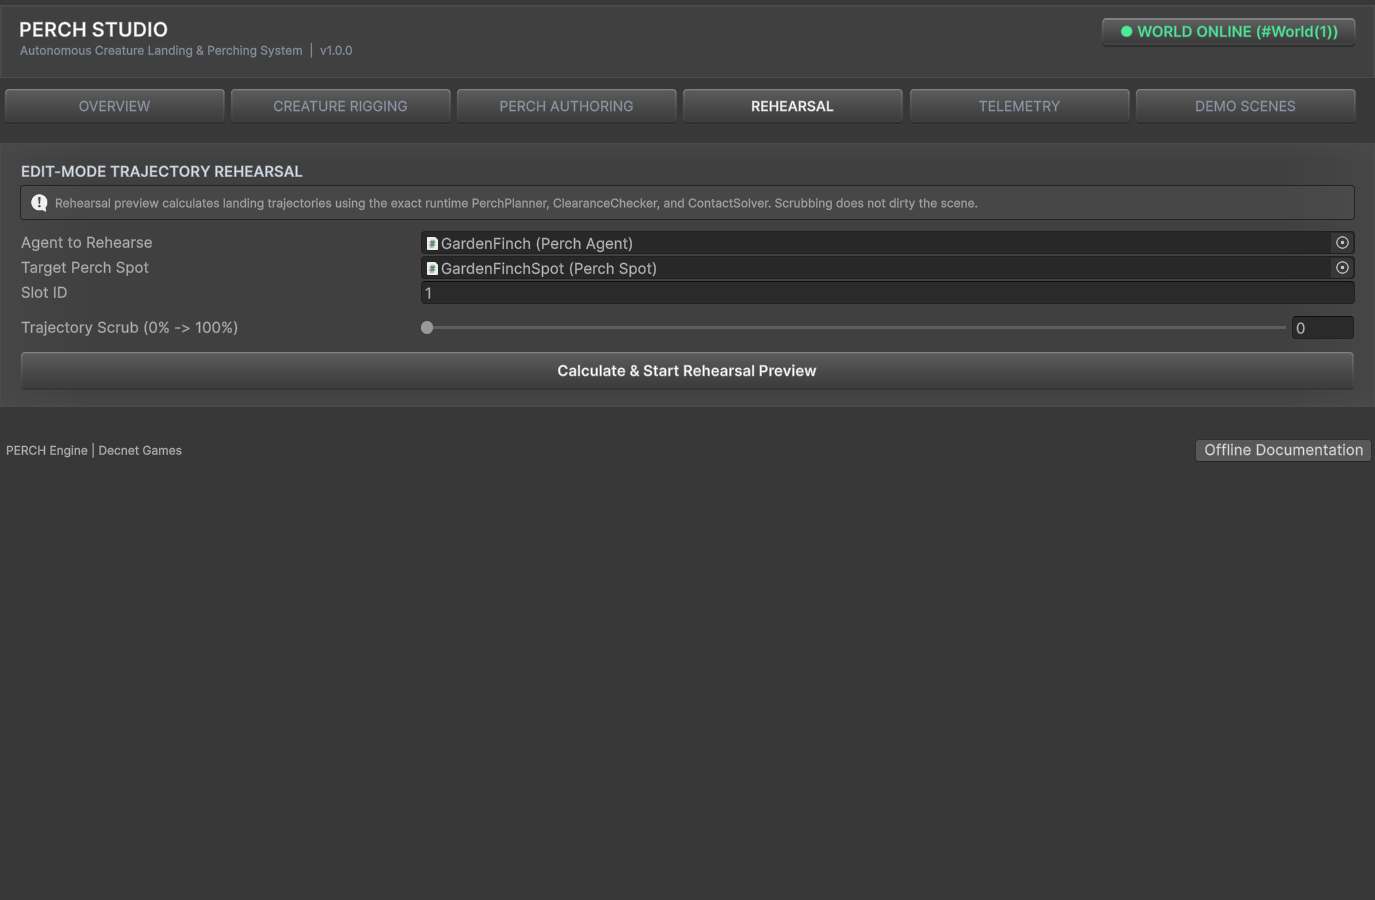Click the 'PERCH Engine | Decnet Games' footer text

click(94, 451)
